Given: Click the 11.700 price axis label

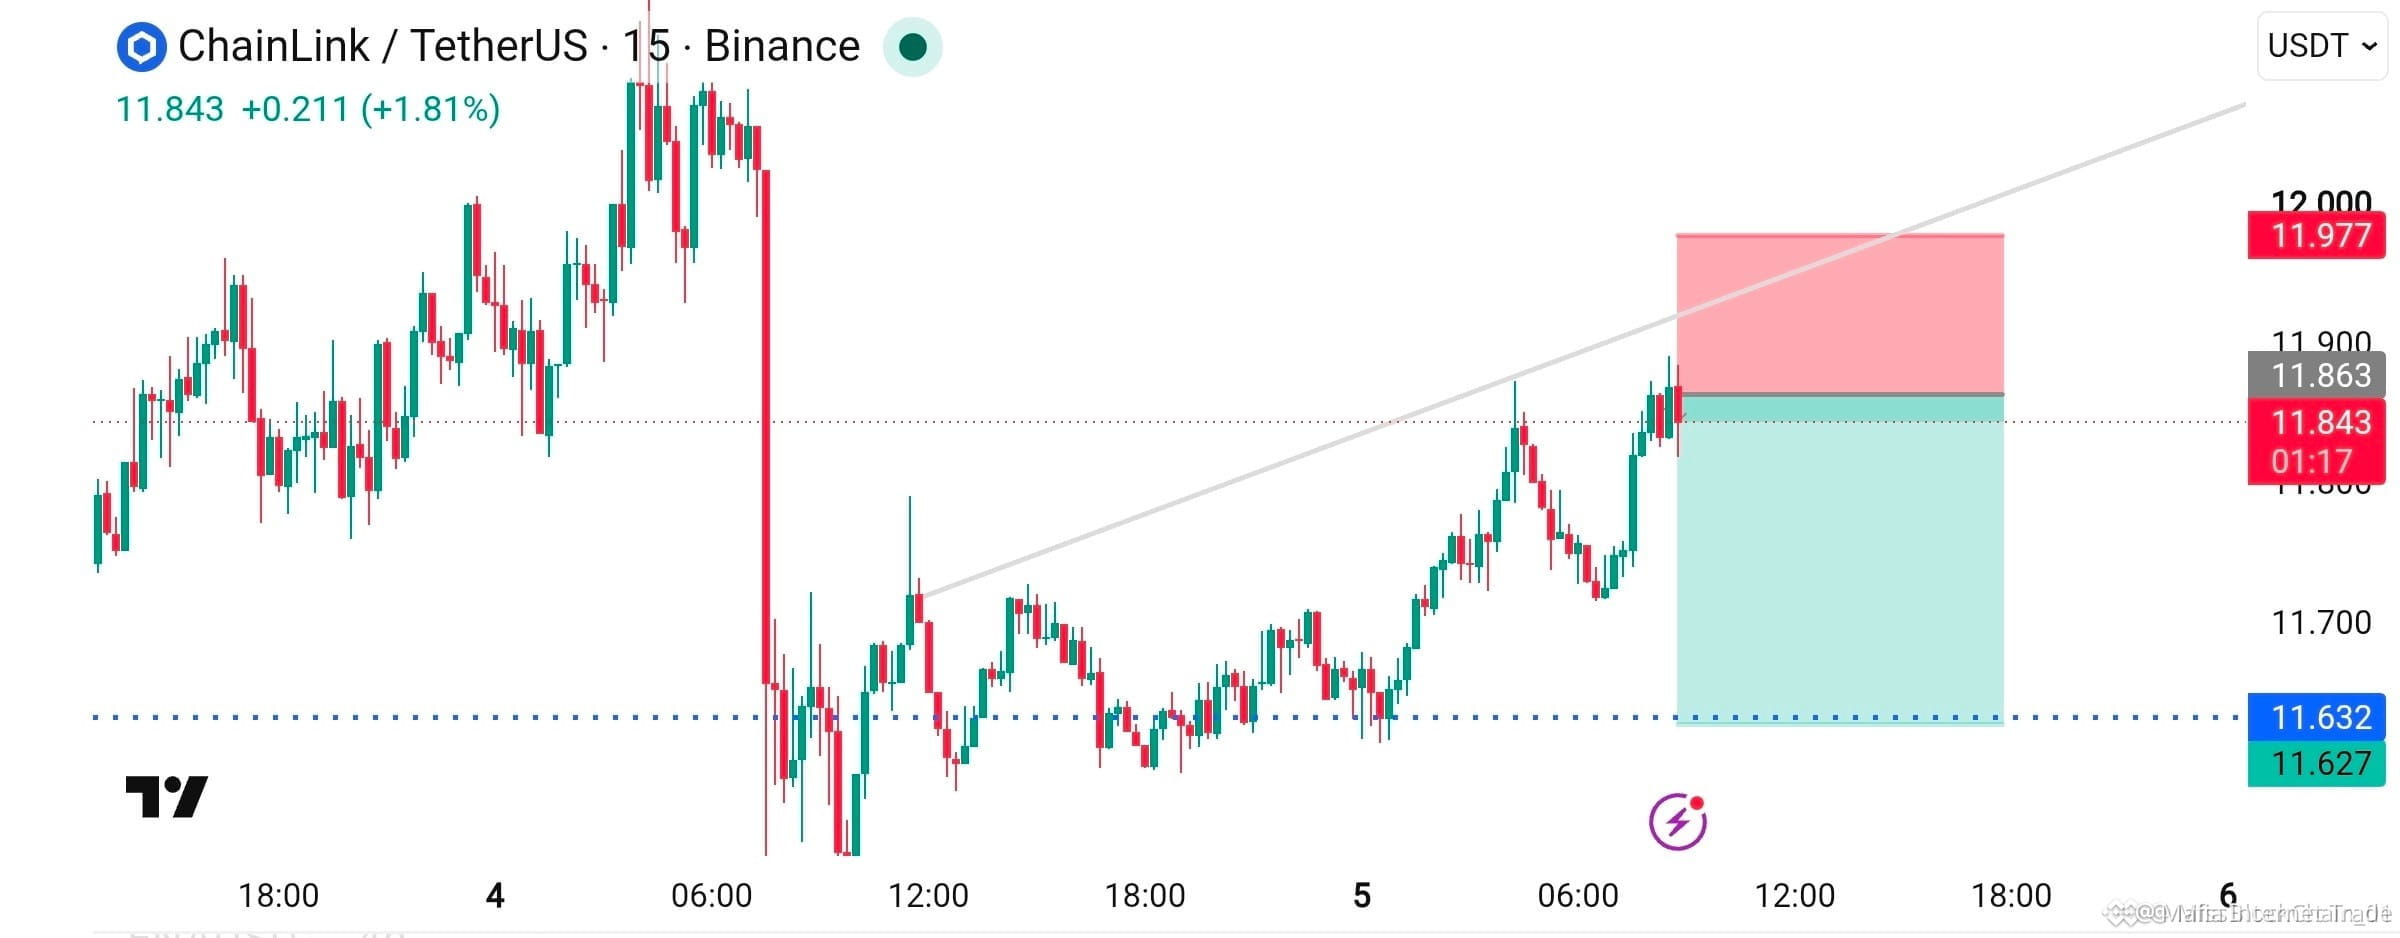Looking at the screenshot, I should (2321, 623).
